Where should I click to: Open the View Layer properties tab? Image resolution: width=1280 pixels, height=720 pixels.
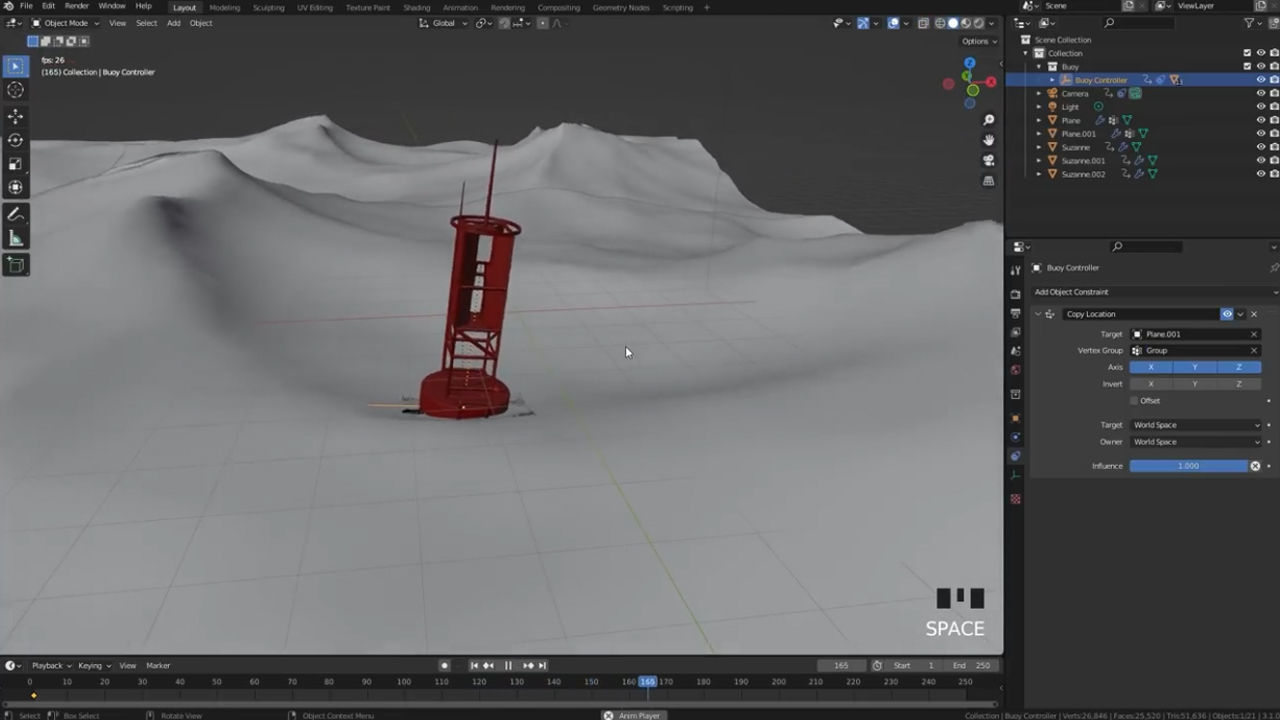click(x=1015, y=332)
